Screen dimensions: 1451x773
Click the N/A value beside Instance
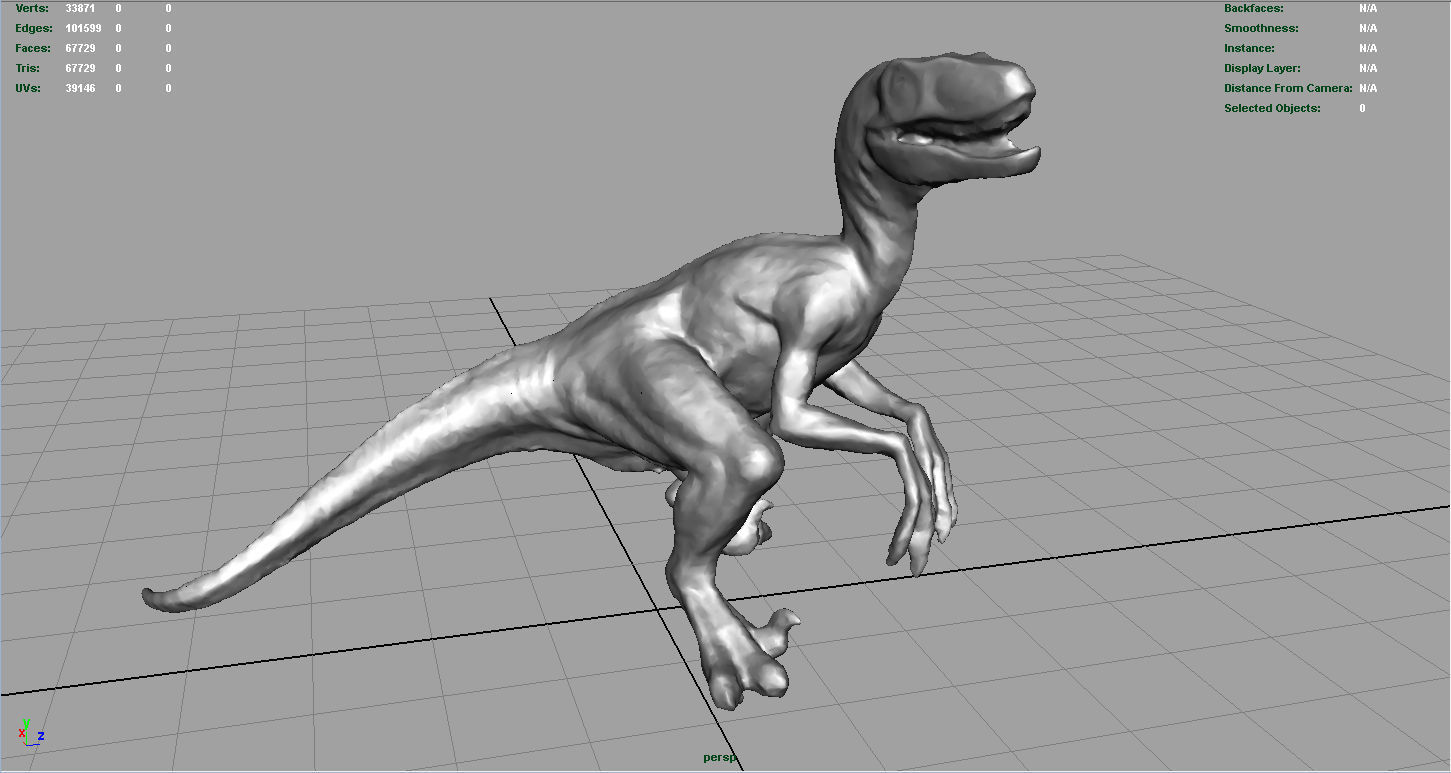coord(1368,48)
